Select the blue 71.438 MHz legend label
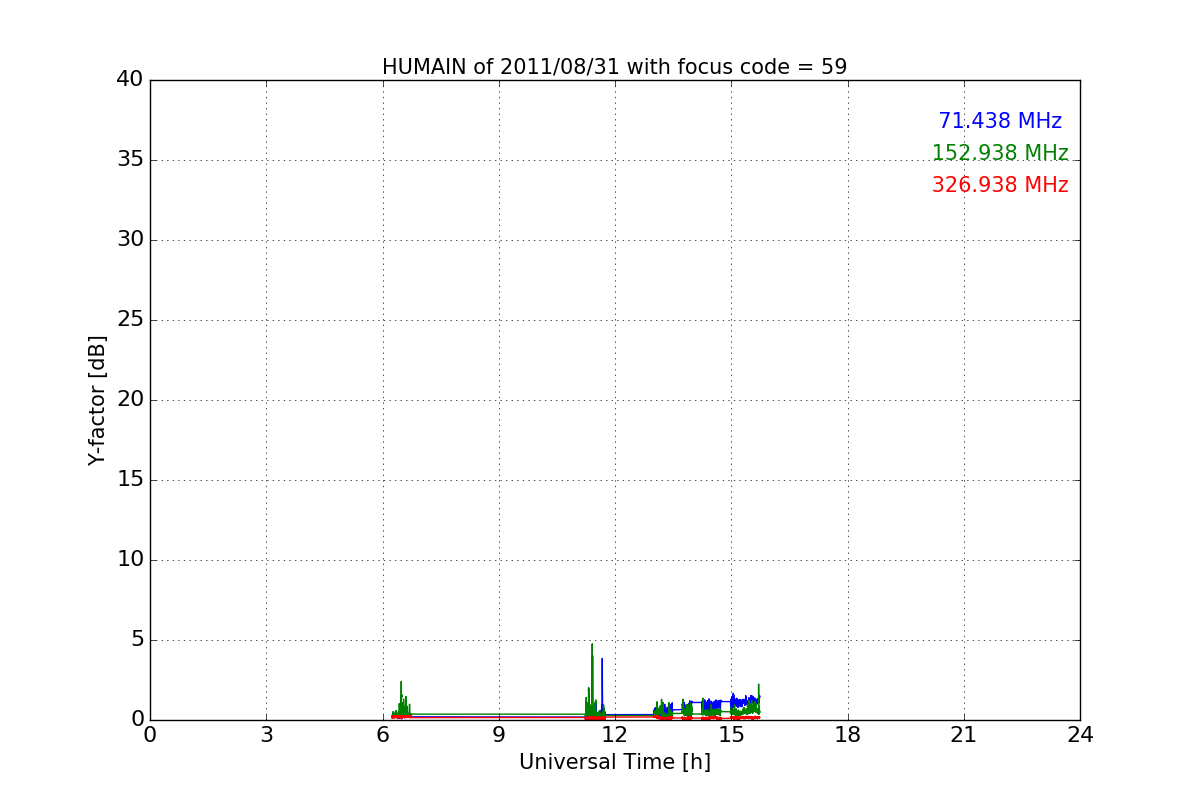1200x800 pixels. click(x=1000, y=121)
